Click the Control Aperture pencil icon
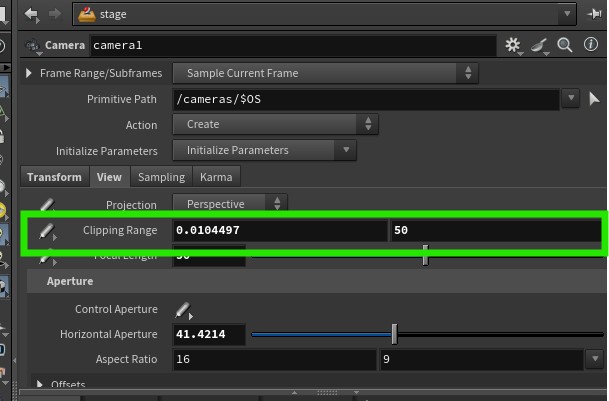The image size is (609, 401). [x=183, y=310]
